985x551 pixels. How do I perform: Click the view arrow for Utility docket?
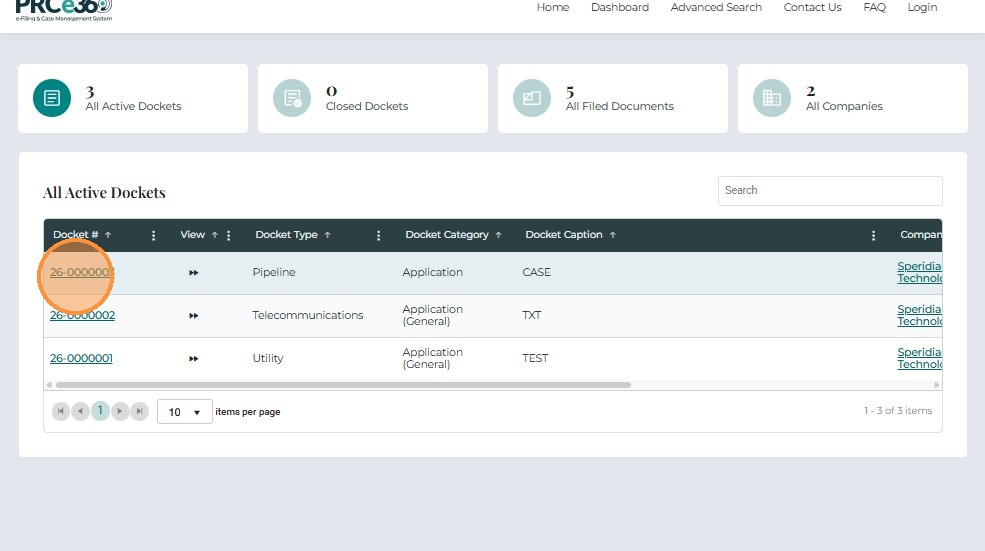tap(193, 359)
